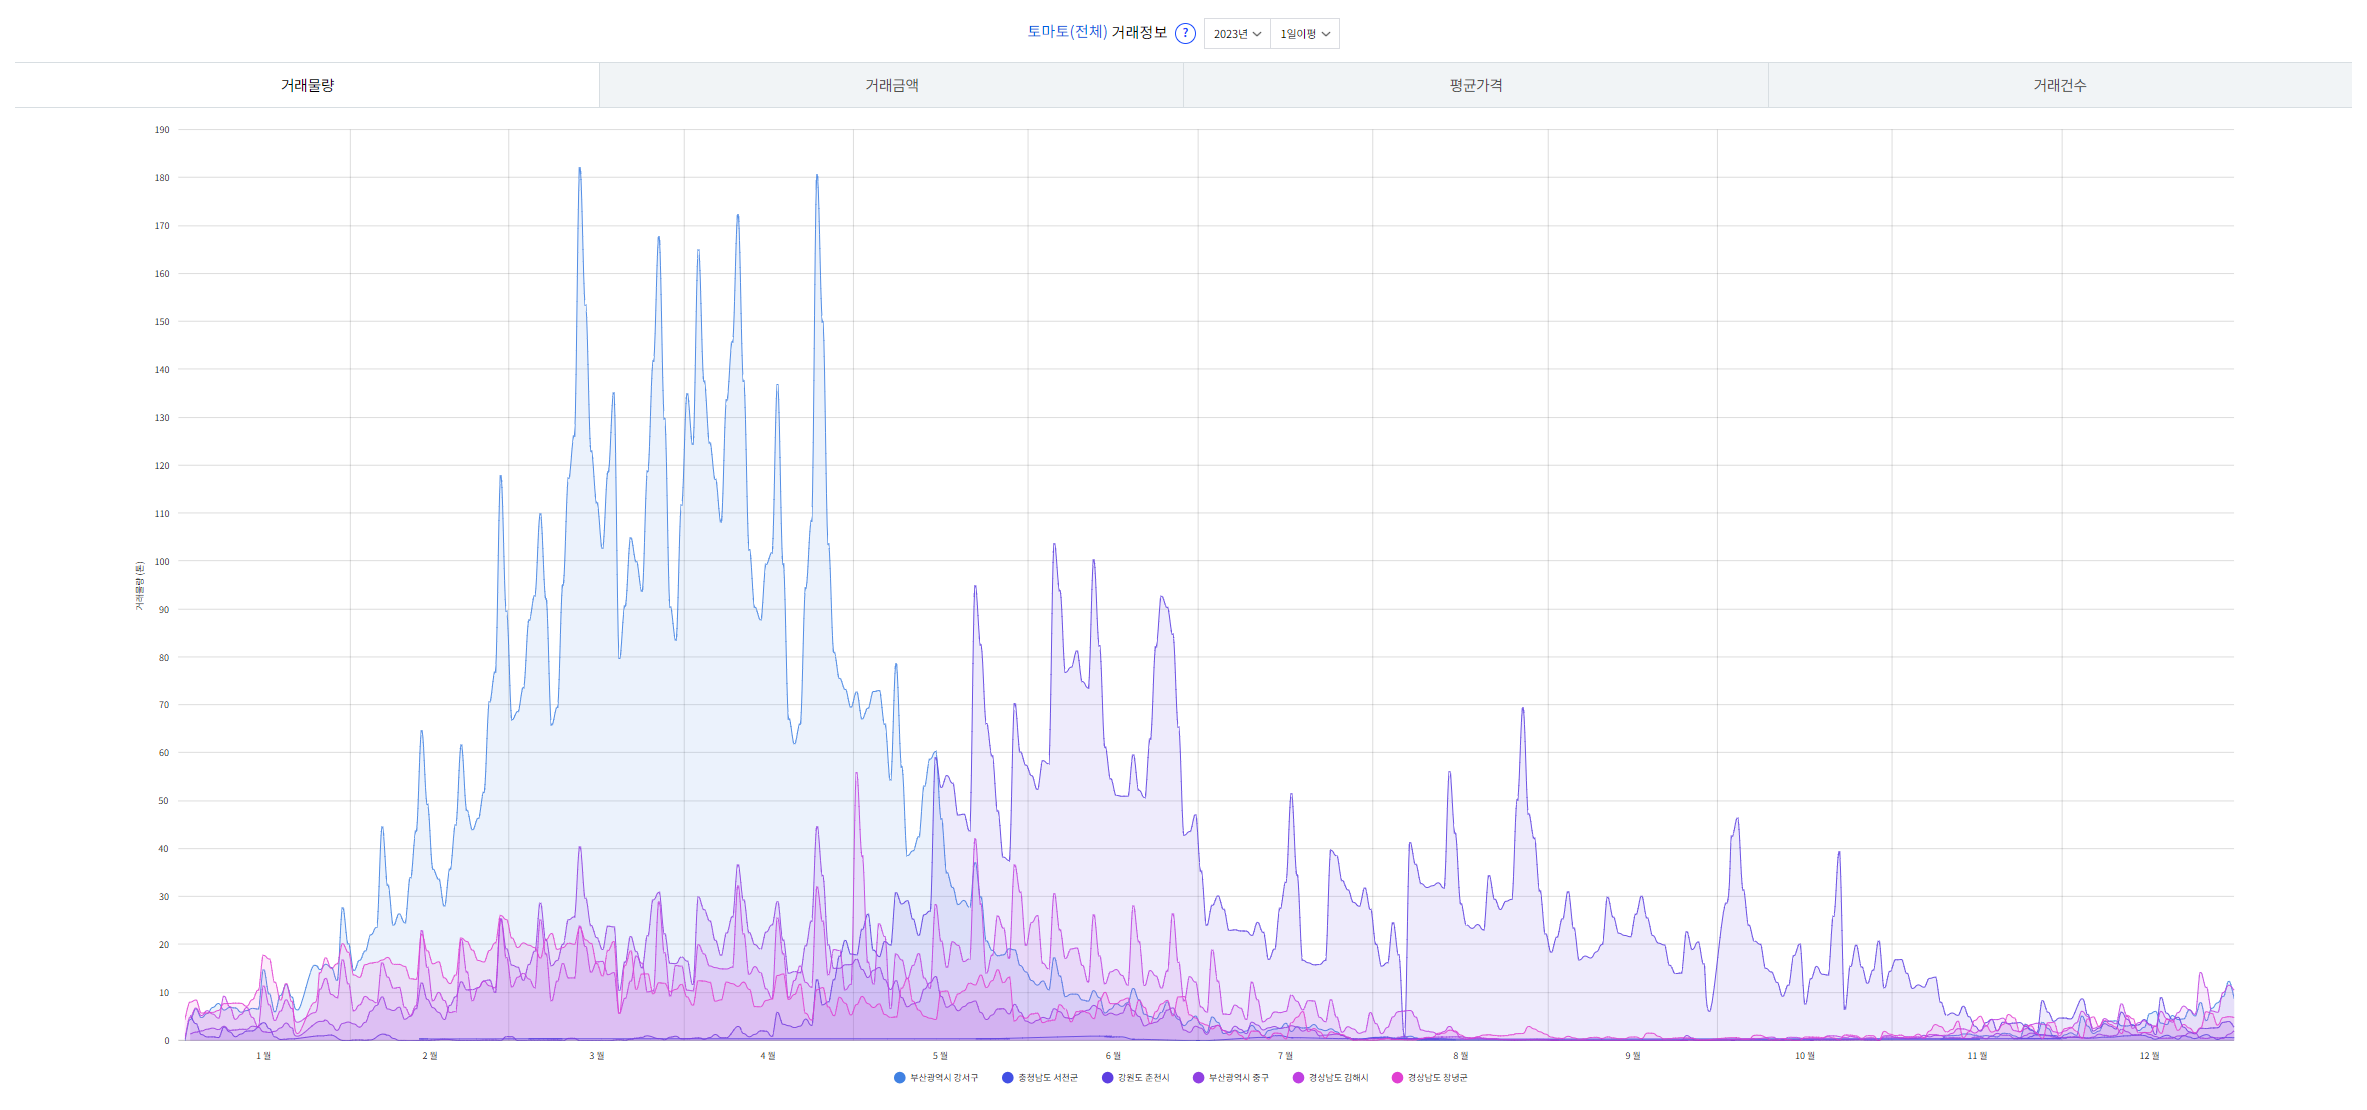Toggle the 강원도 춘천시 legend series
Screen dimensions: 2367x1110
1135,1078
